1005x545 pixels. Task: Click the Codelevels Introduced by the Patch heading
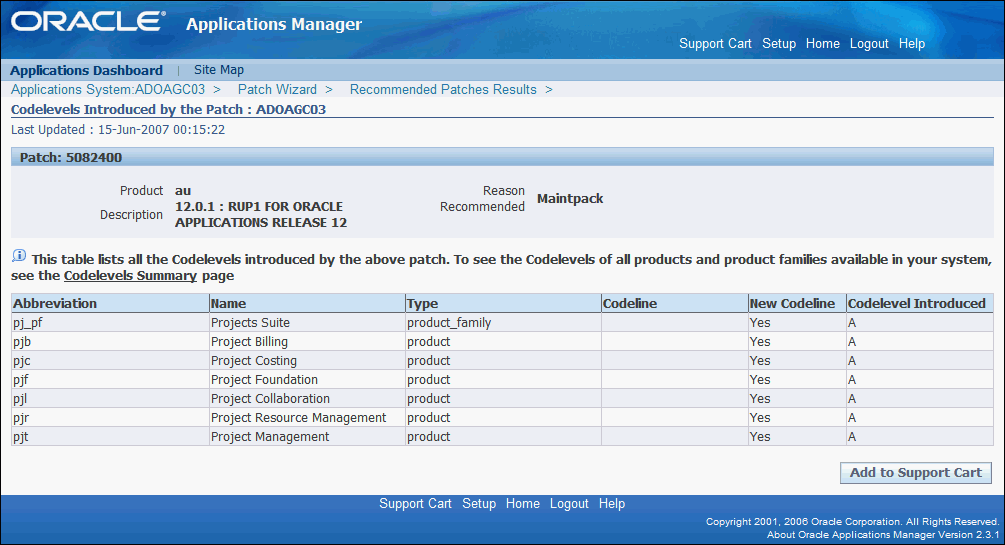pos(169,110)
